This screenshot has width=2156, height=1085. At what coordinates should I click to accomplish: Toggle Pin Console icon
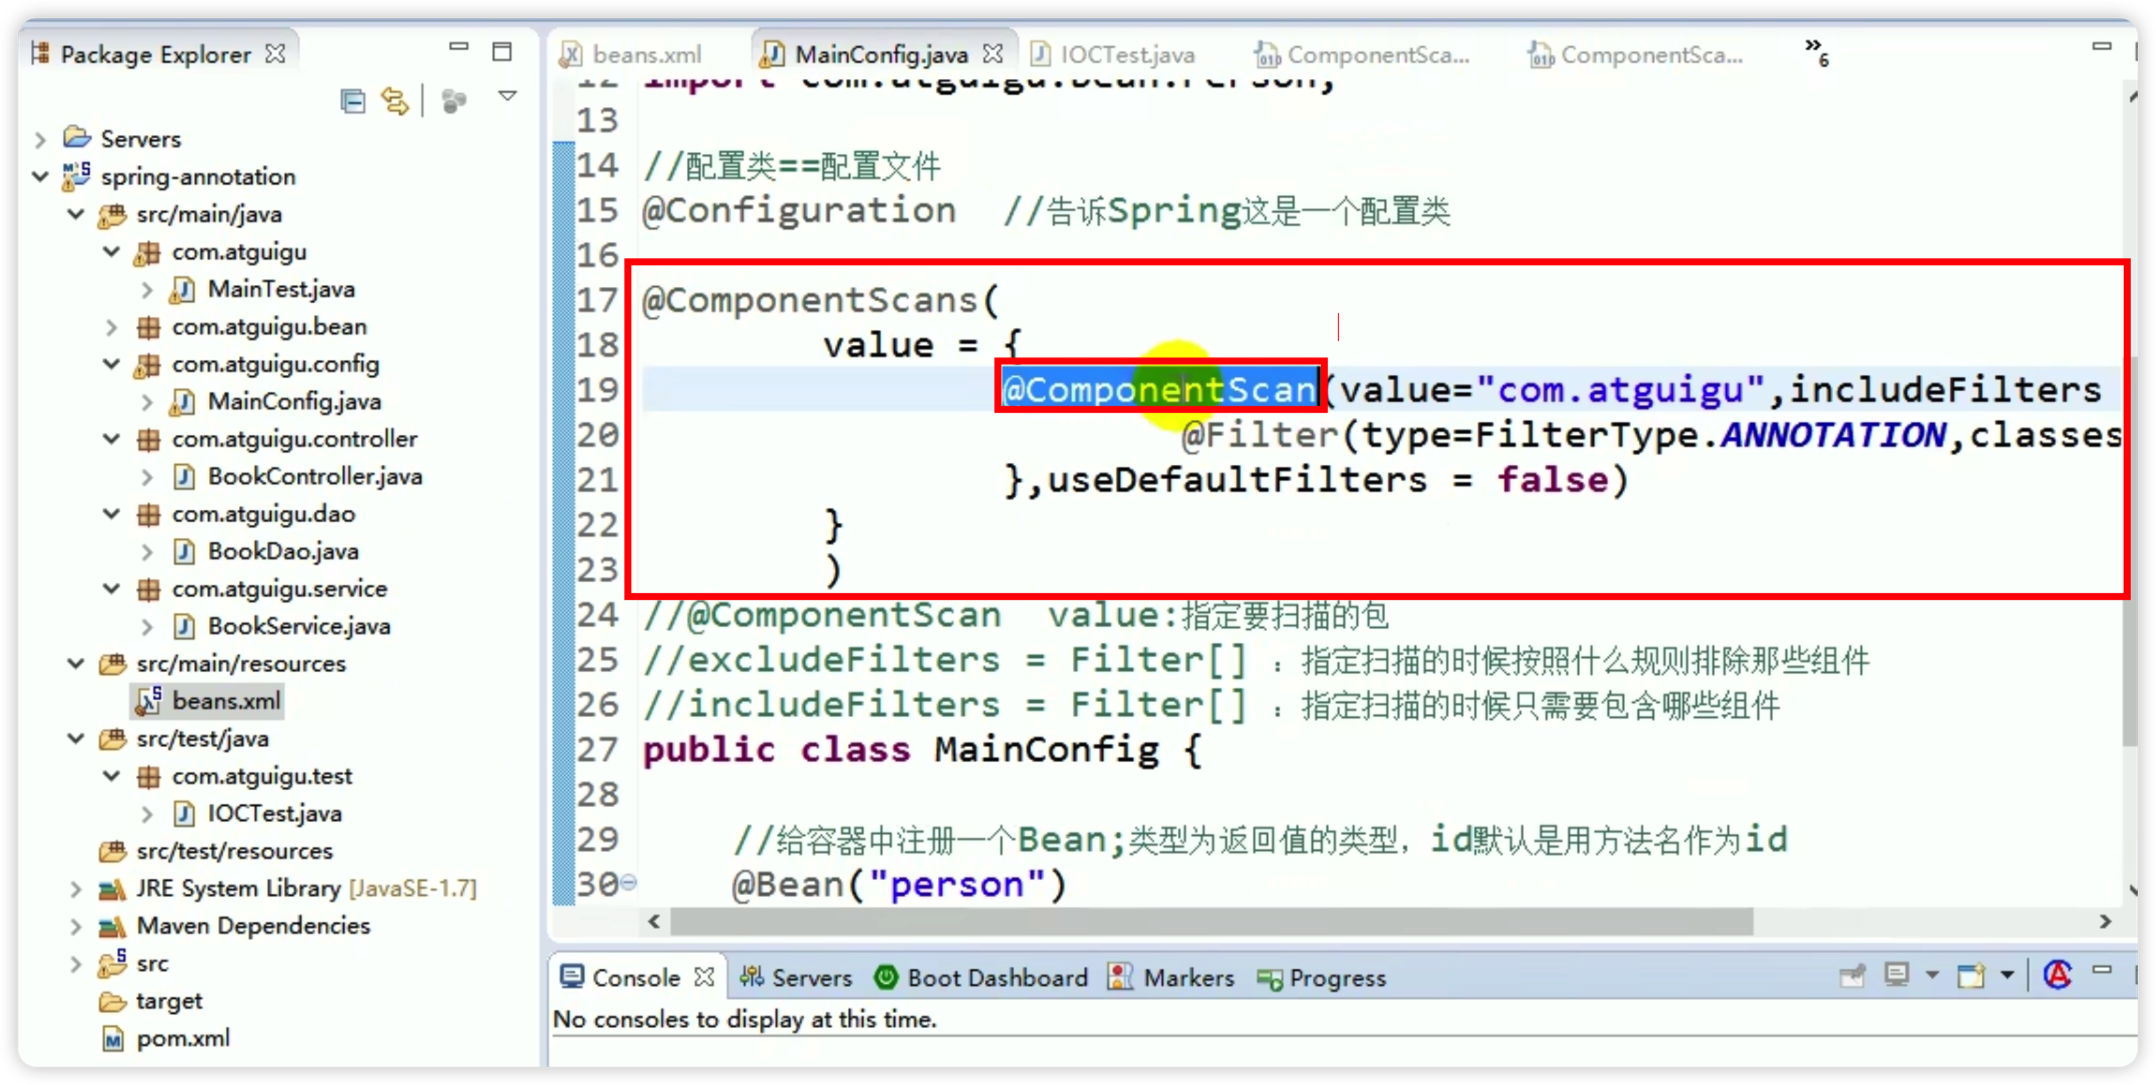[1852, 975]
